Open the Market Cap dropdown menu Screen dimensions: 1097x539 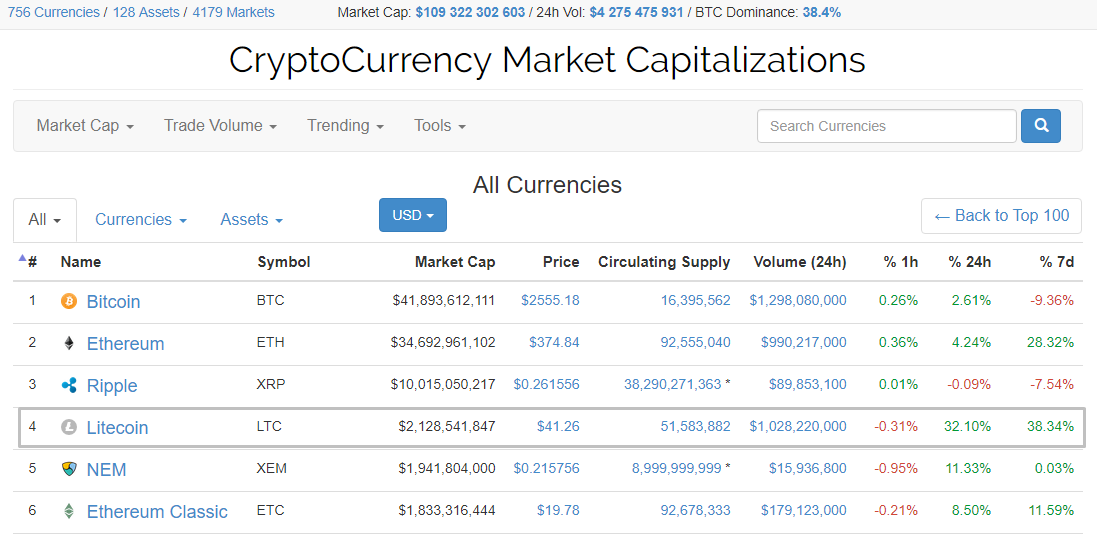point(85,126)
